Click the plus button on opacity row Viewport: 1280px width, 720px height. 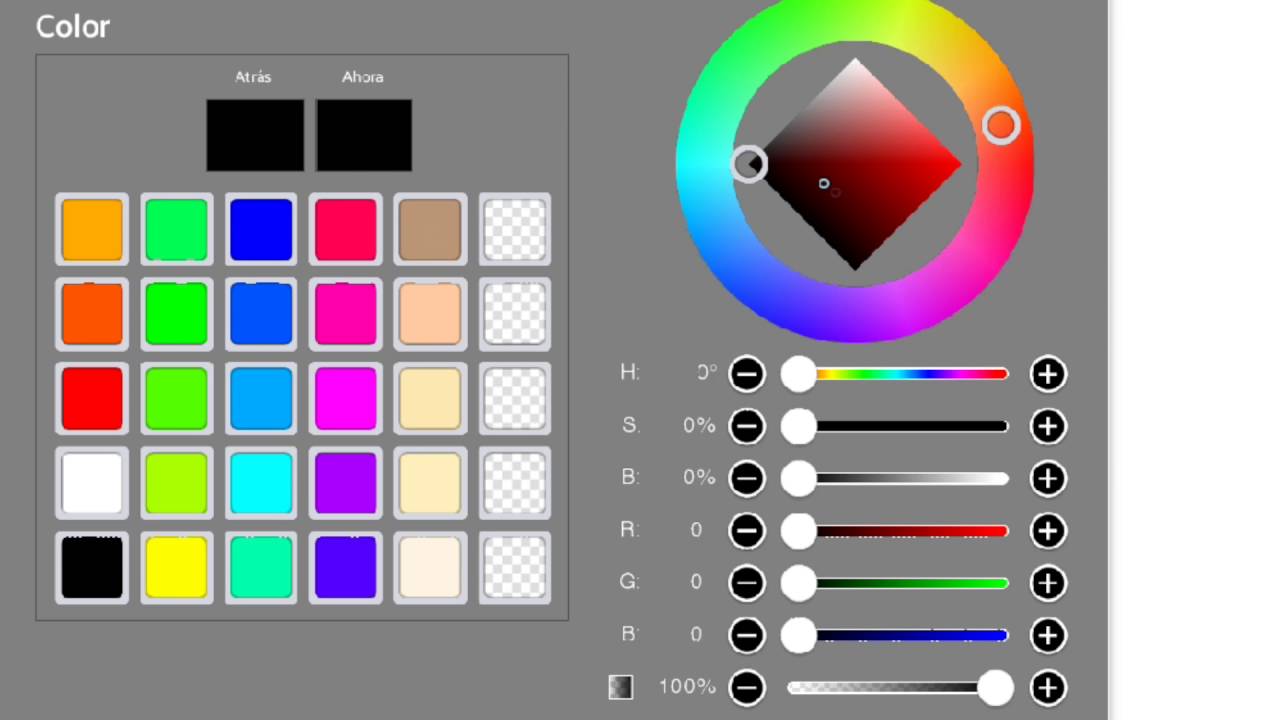pyautogui.click(x=1048, y=687)
